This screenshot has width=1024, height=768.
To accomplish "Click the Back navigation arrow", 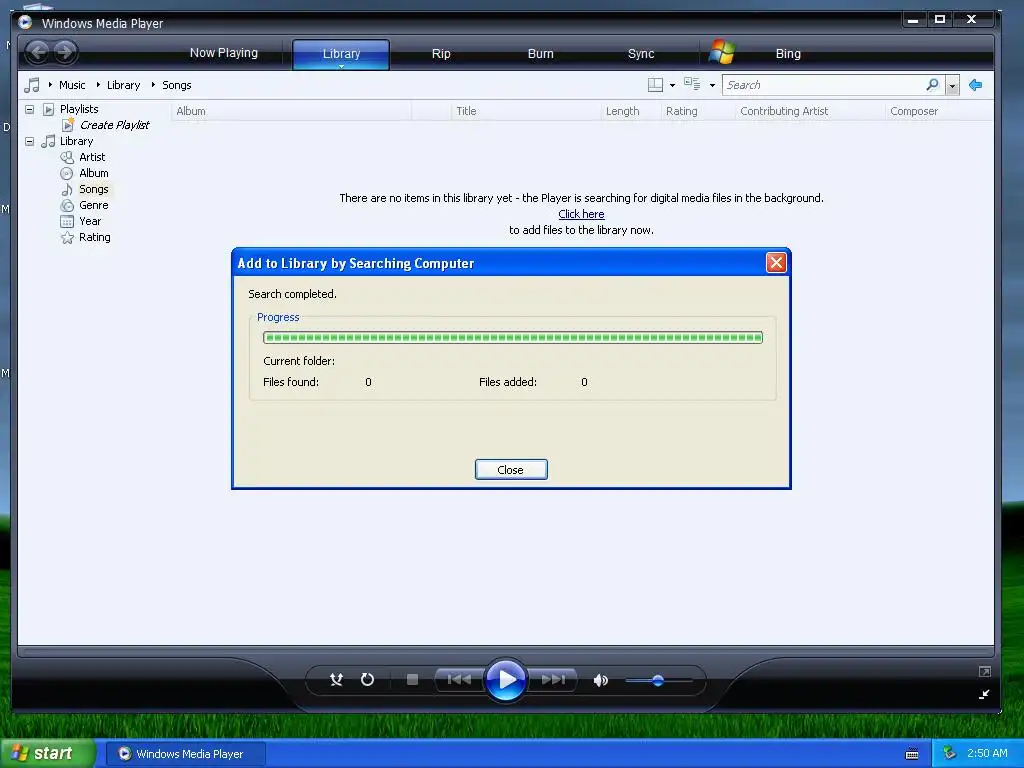I will click(38, 52).
